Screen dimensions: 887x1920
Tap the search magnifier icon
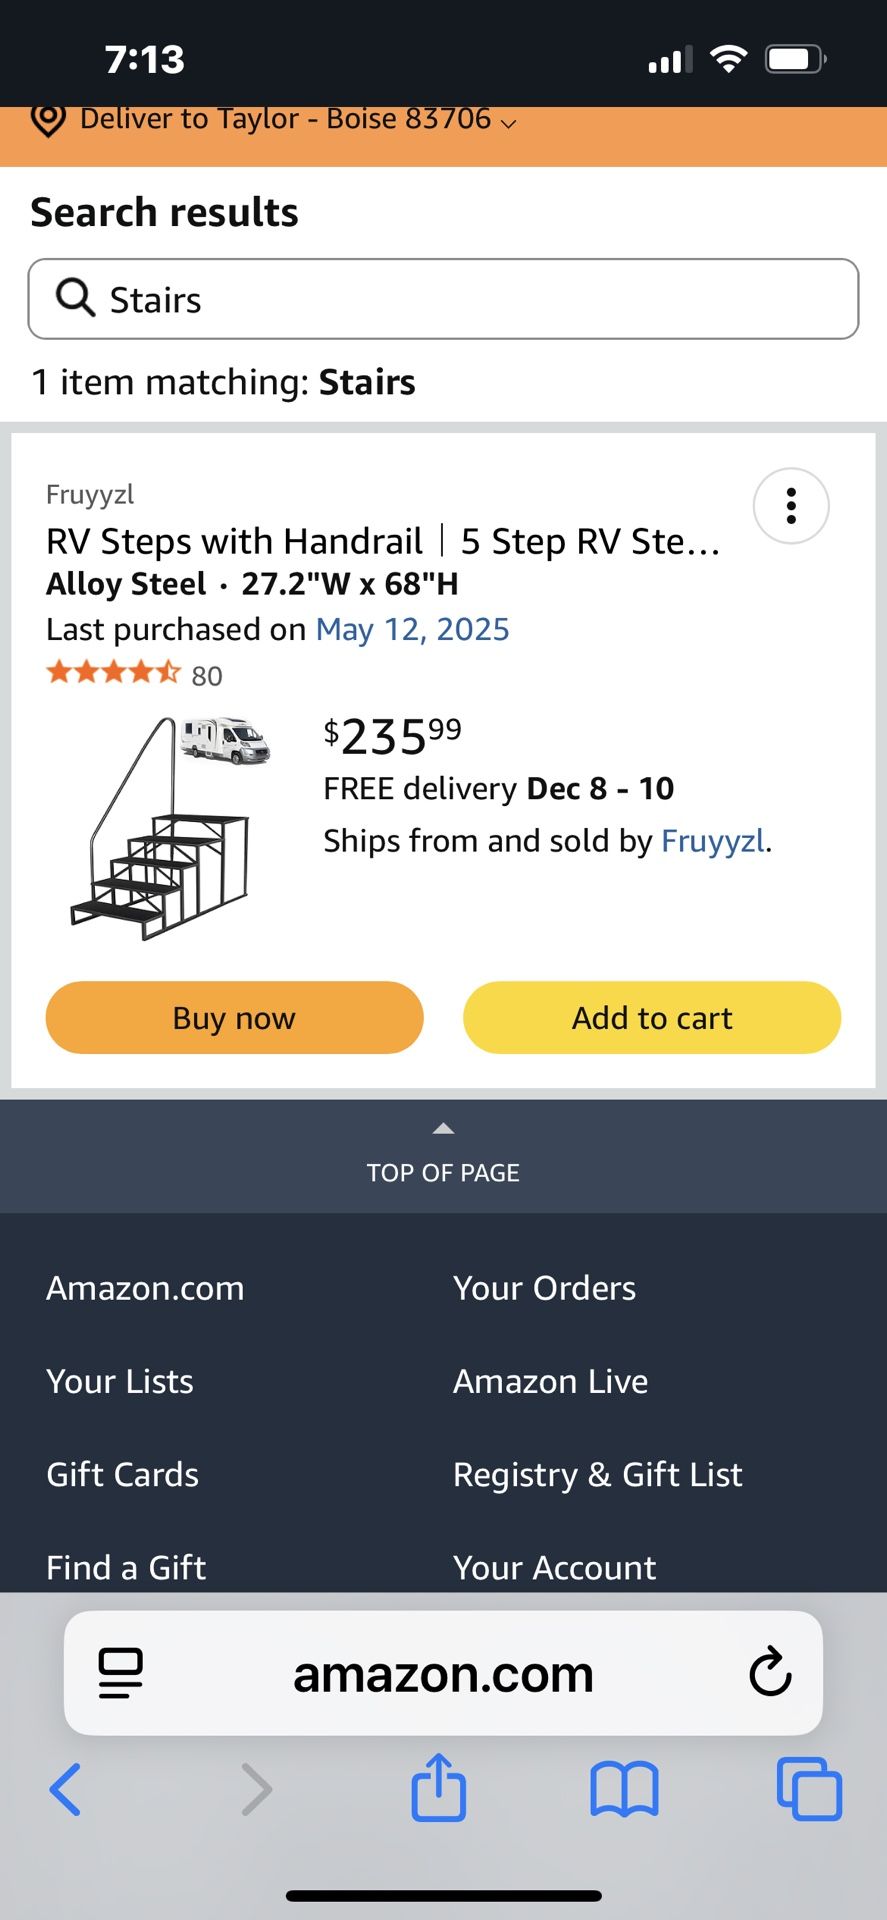[x=75, y=298]
